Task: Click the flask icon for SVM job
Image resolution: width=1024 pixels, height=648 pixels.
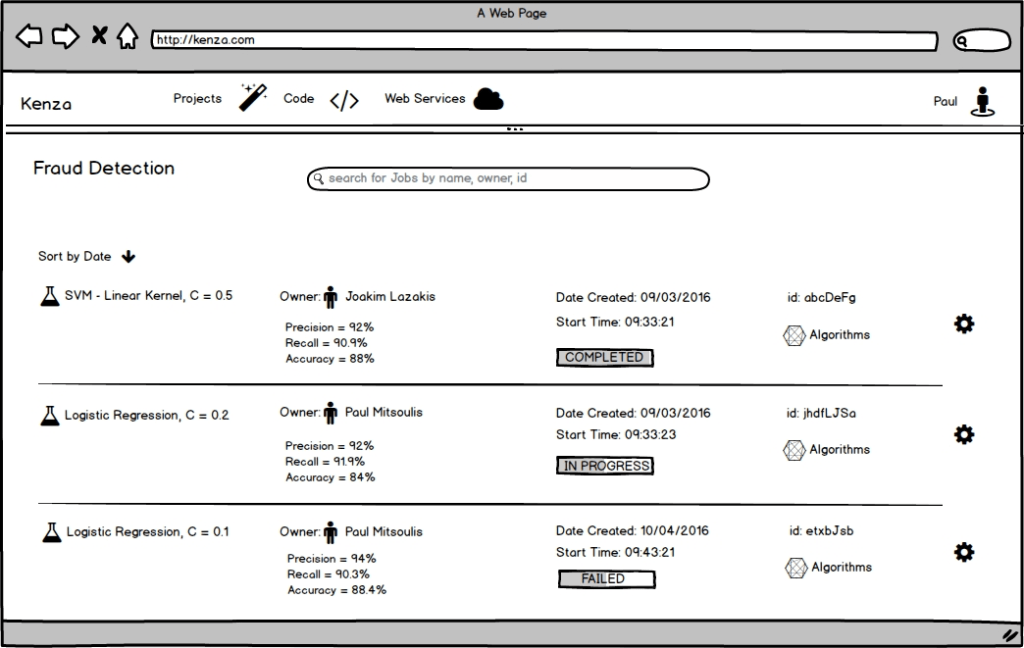Action: point(50,296)
